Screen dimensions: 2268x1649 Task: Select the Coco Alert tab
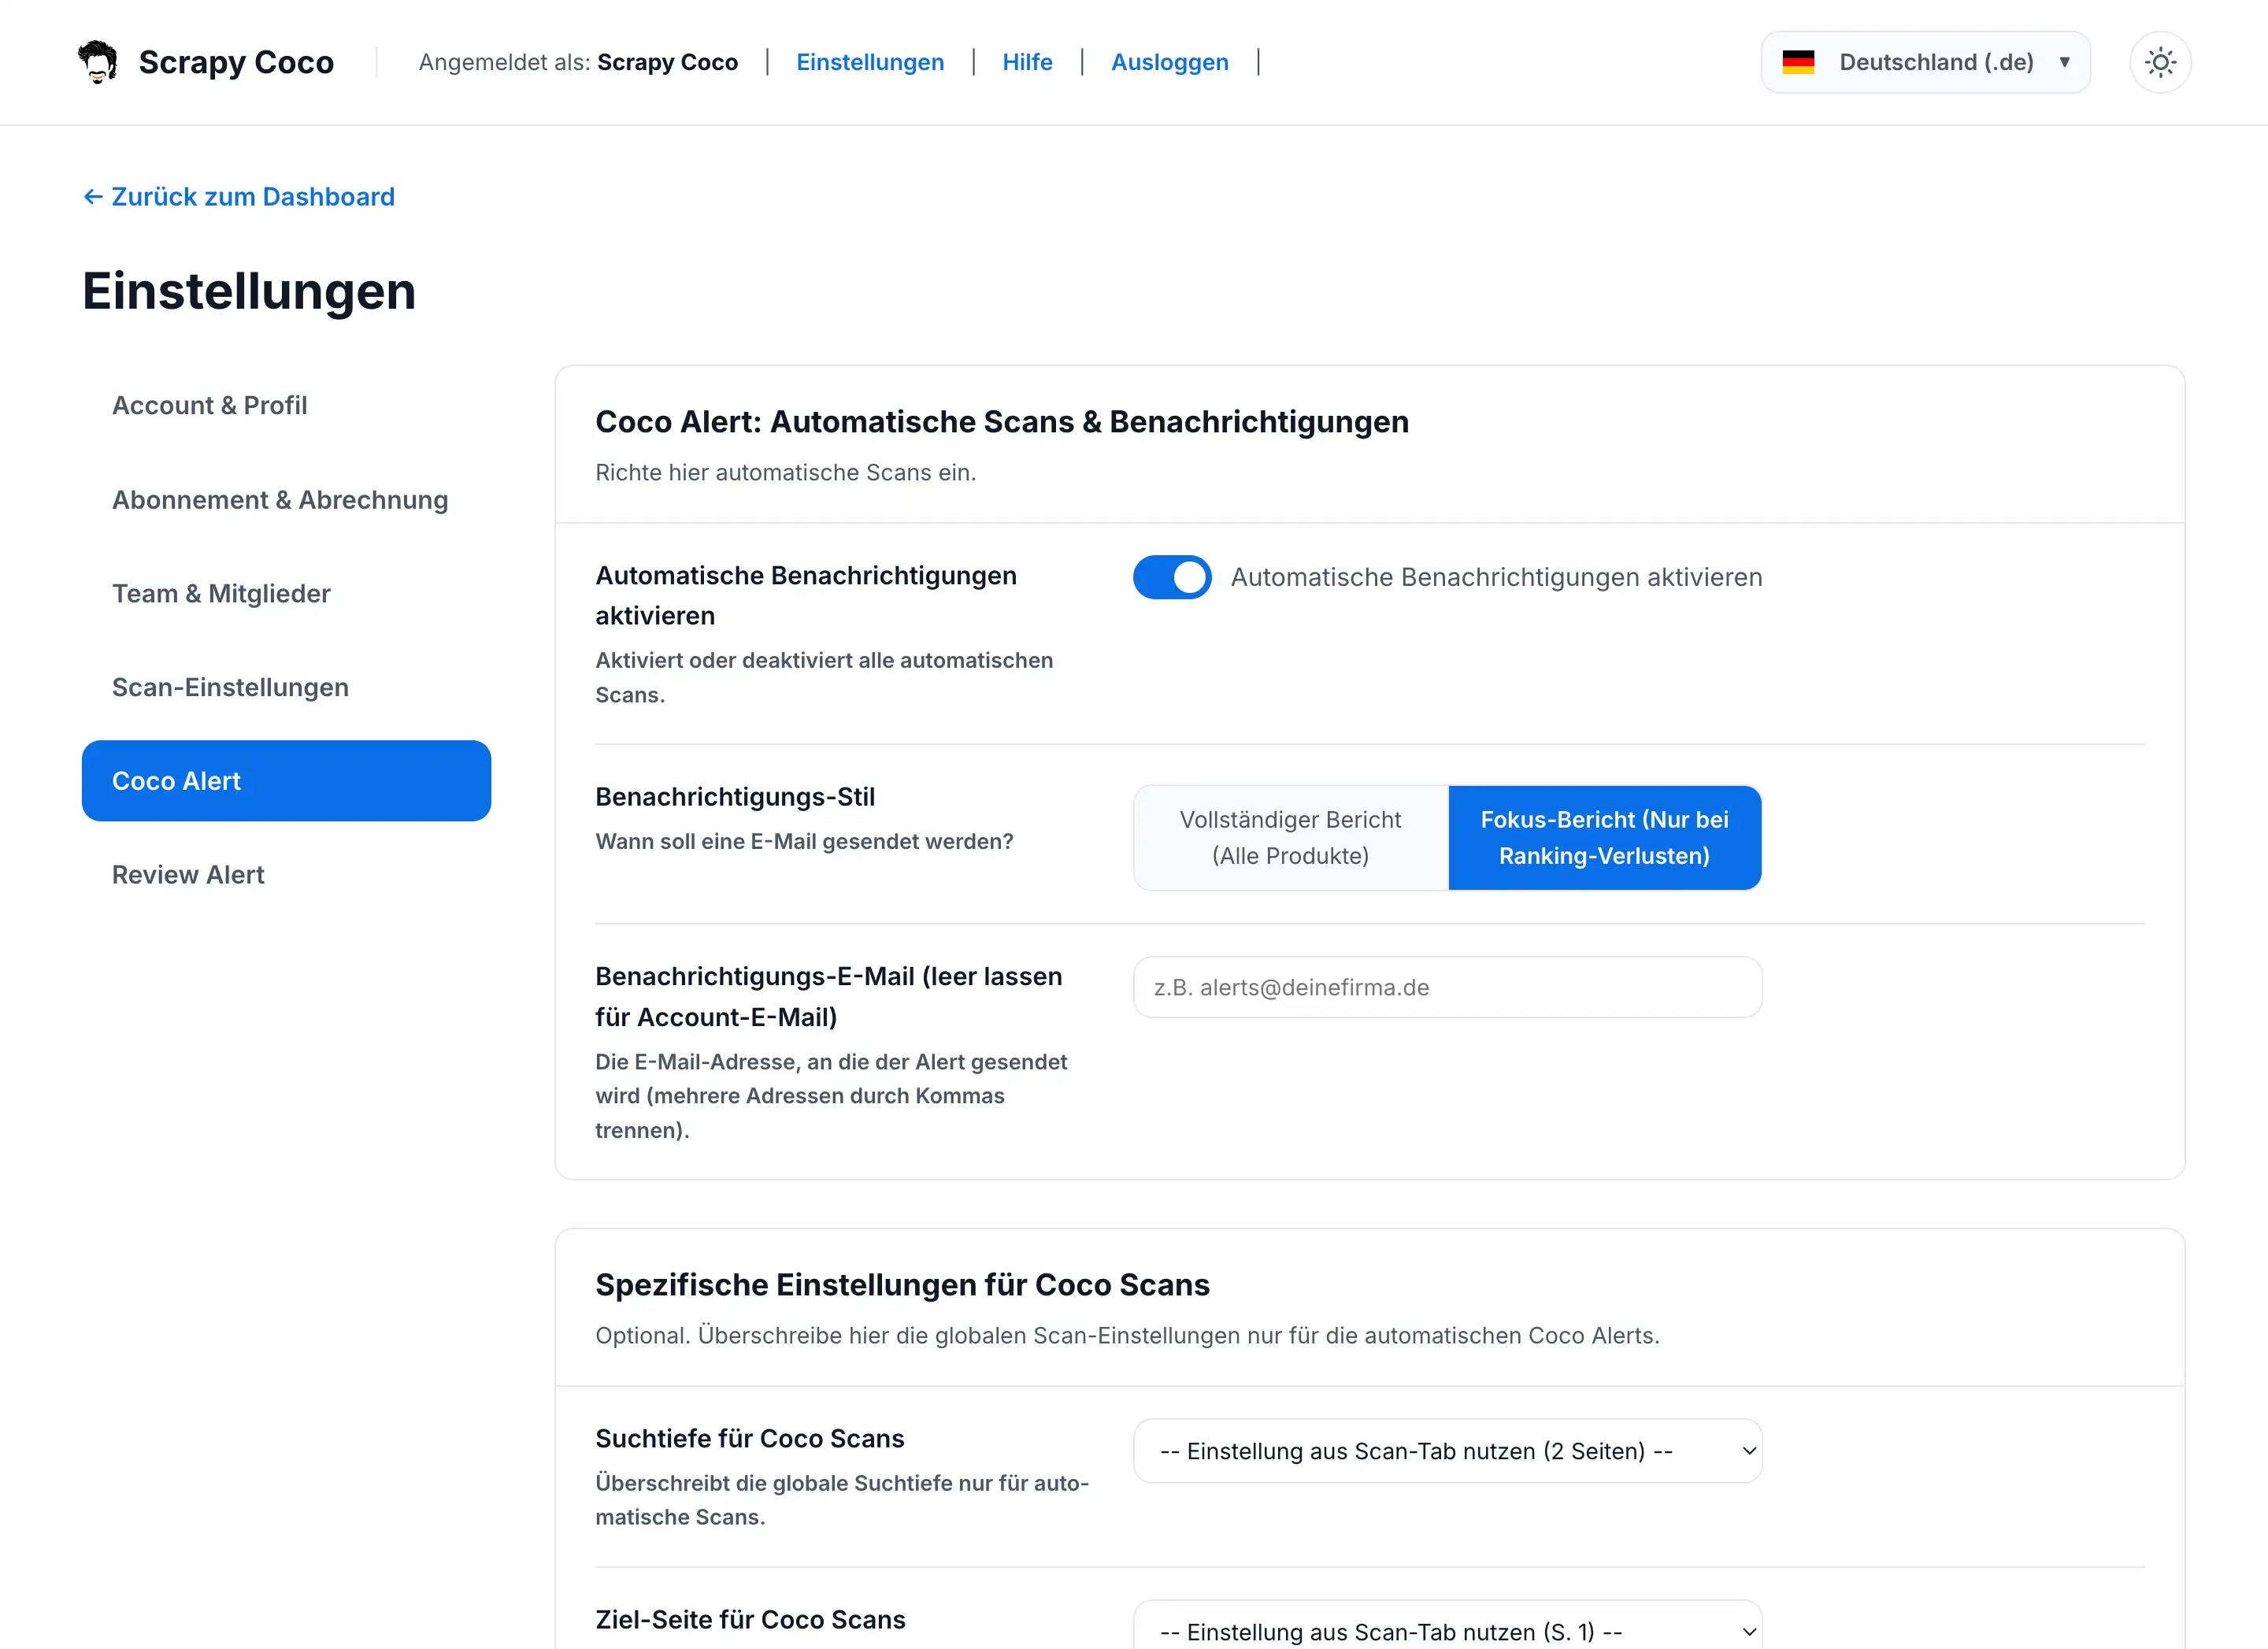point(286,781)
